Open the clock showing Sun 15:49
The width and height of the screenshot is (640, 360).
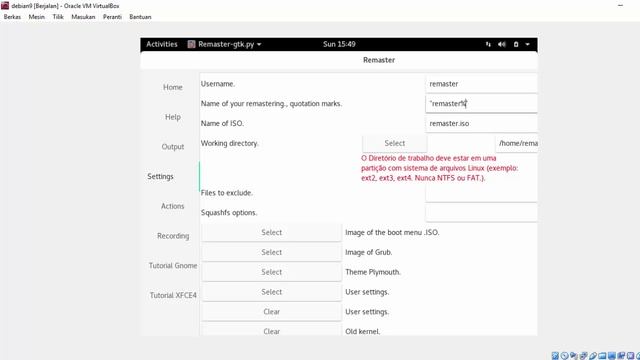coord(339,44)
